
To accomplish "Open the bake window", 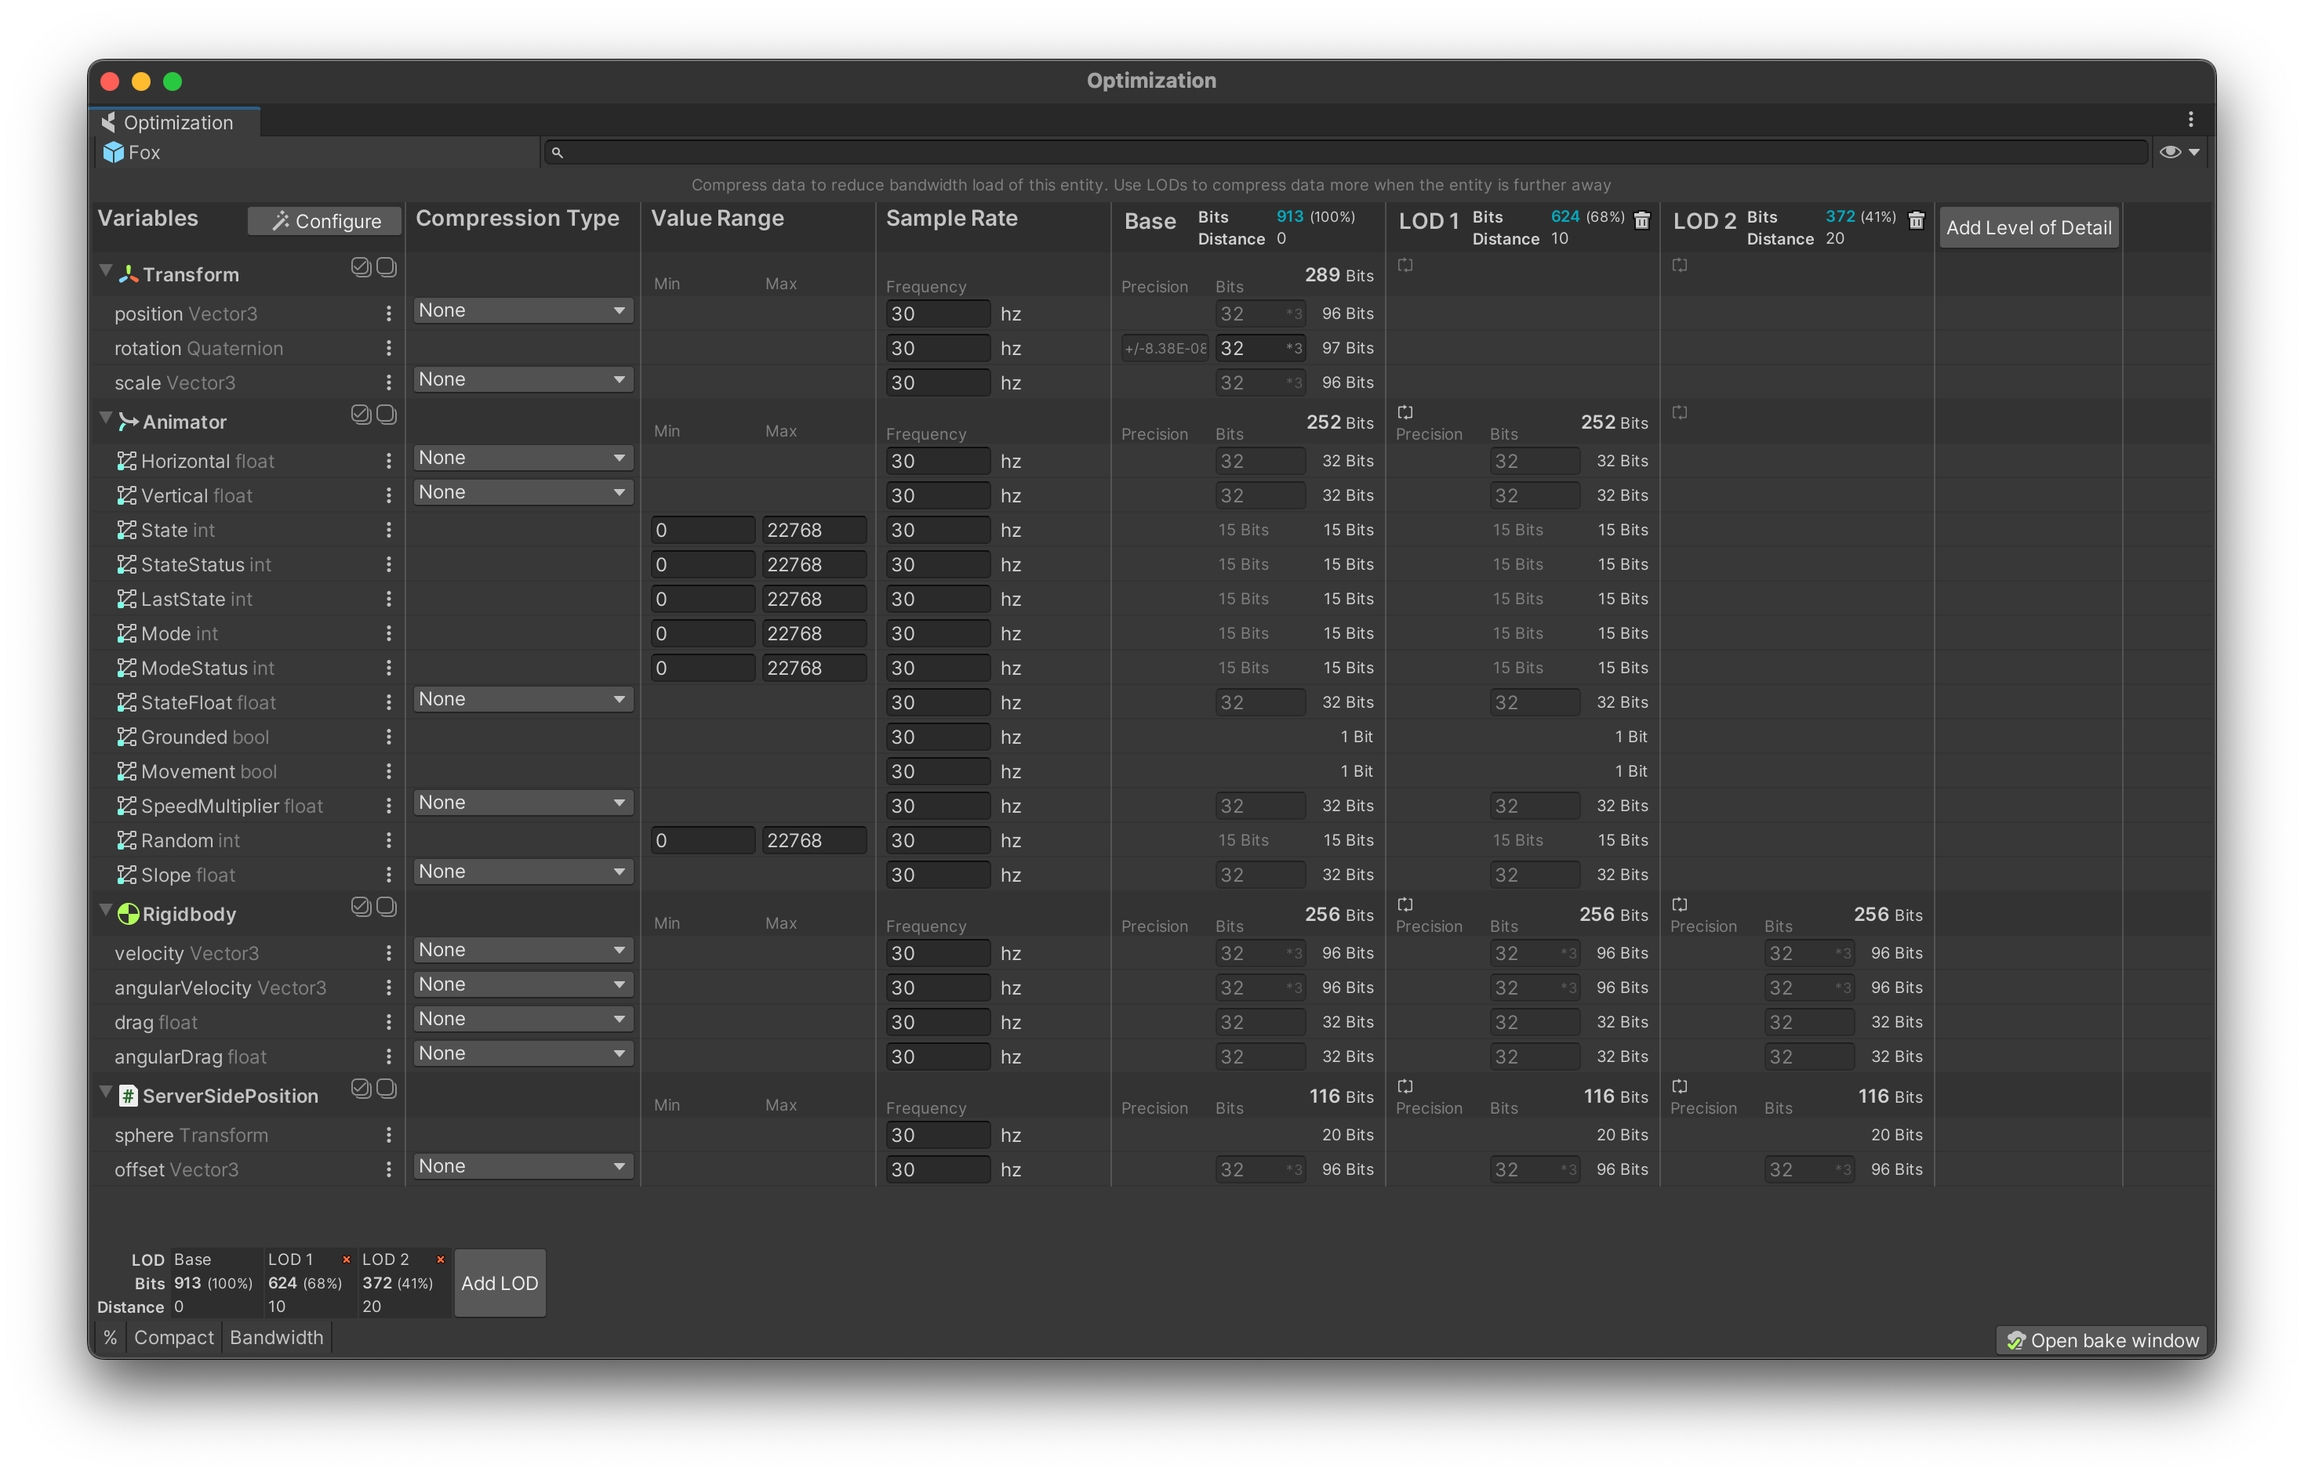I will (2101, 1340).
